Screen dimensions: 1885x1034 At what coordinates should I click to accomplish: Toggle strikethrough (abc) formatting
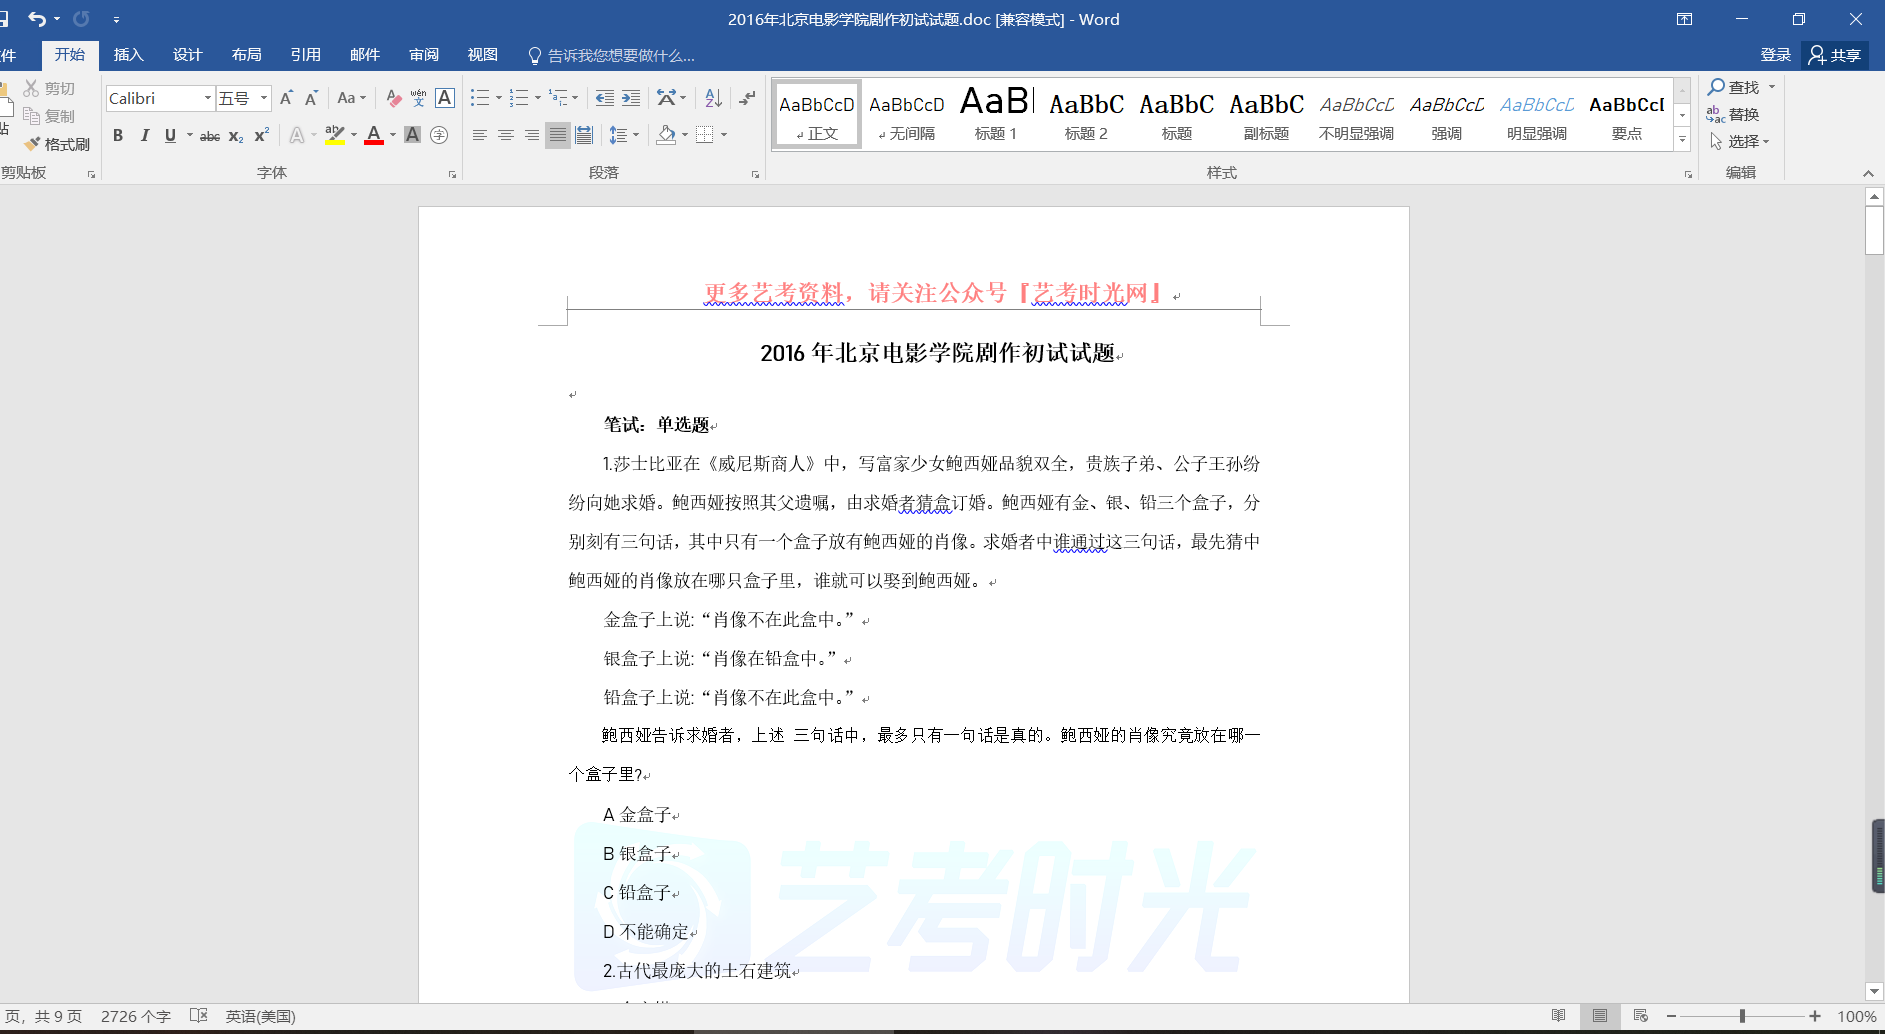coord(209,136)
